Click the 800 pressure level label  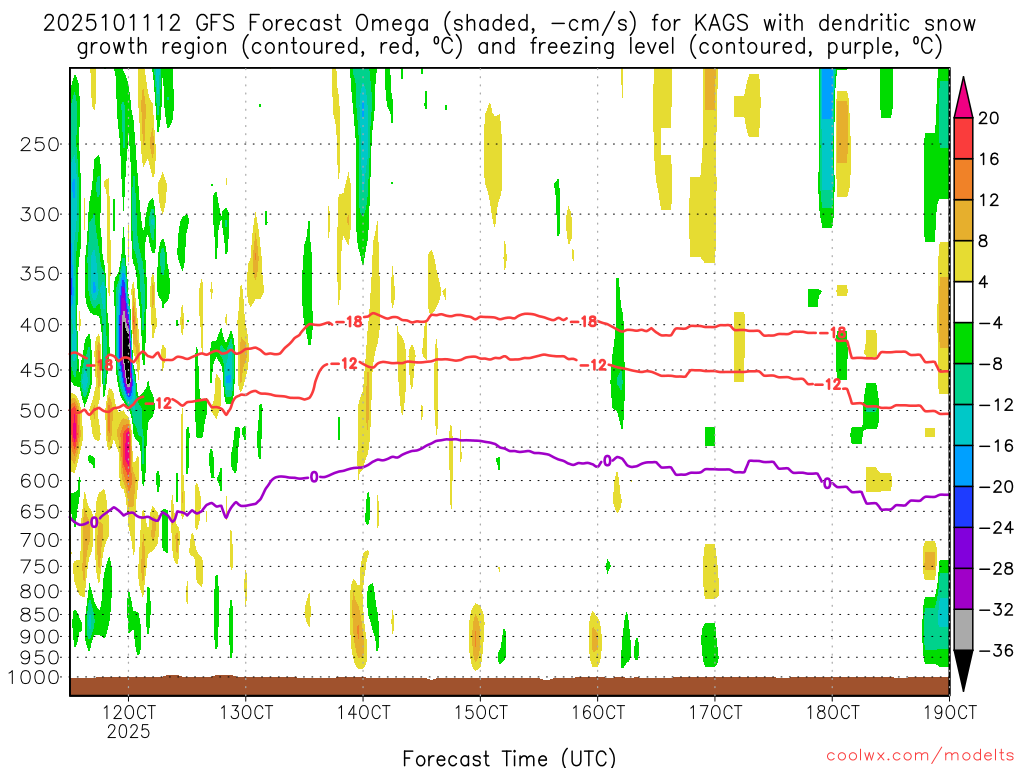[x=40, y=592]
